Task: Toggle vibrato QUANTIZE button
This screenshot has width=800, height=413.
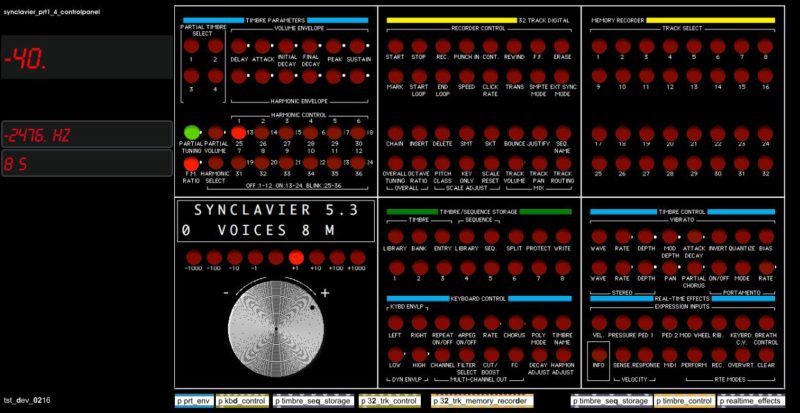Action: 742,236
